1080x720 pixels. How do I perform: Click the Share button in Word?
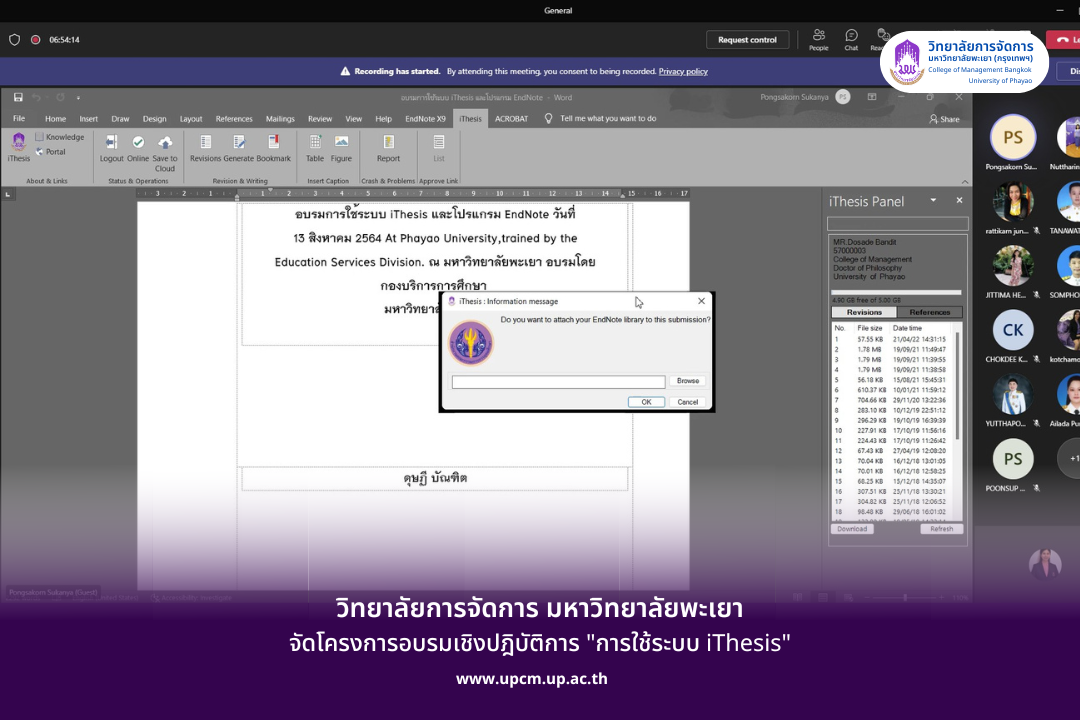coord(944,119)
